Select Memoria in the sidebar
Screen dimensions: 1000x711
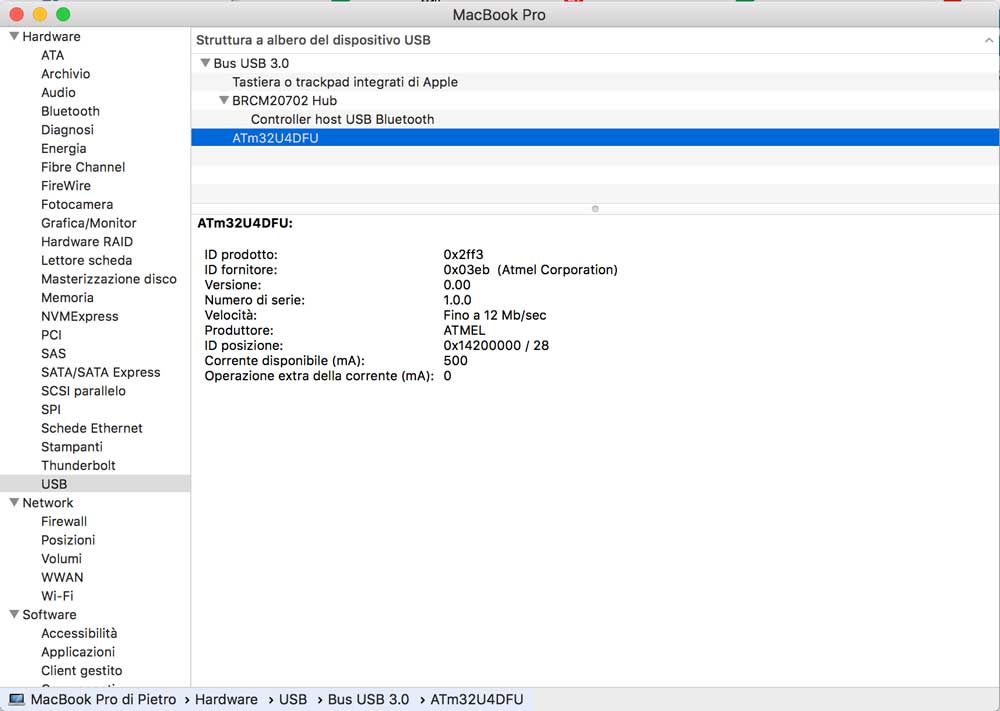tap(67, 298)
